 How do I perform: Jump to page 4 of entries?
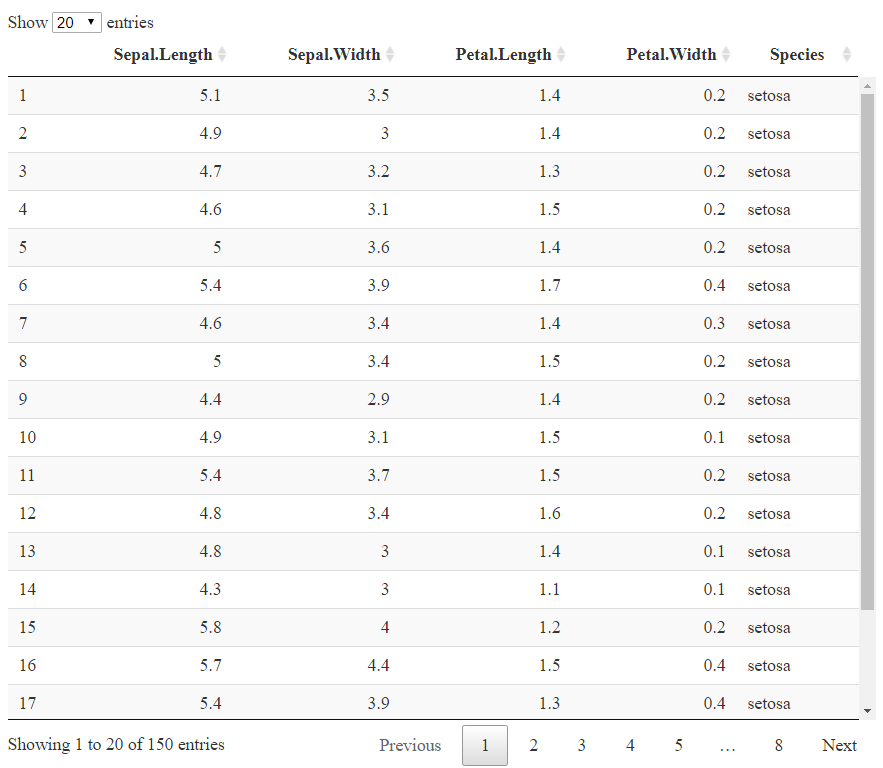(x=630, y=745)
